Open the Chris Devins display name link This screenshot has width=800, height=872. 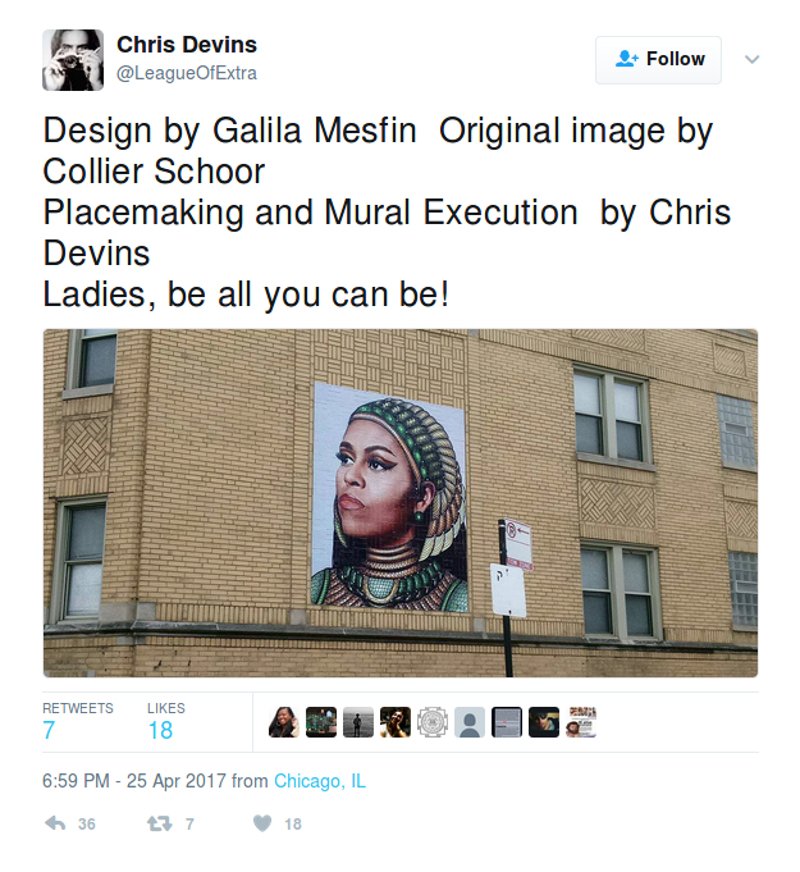click(x=187, y=45)
